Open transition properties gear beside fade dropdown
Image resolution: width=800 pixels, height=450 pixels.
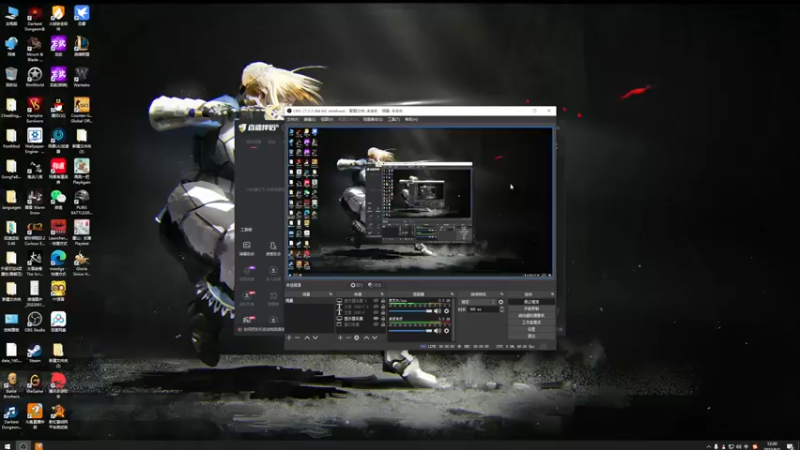[x=501, y=302]
